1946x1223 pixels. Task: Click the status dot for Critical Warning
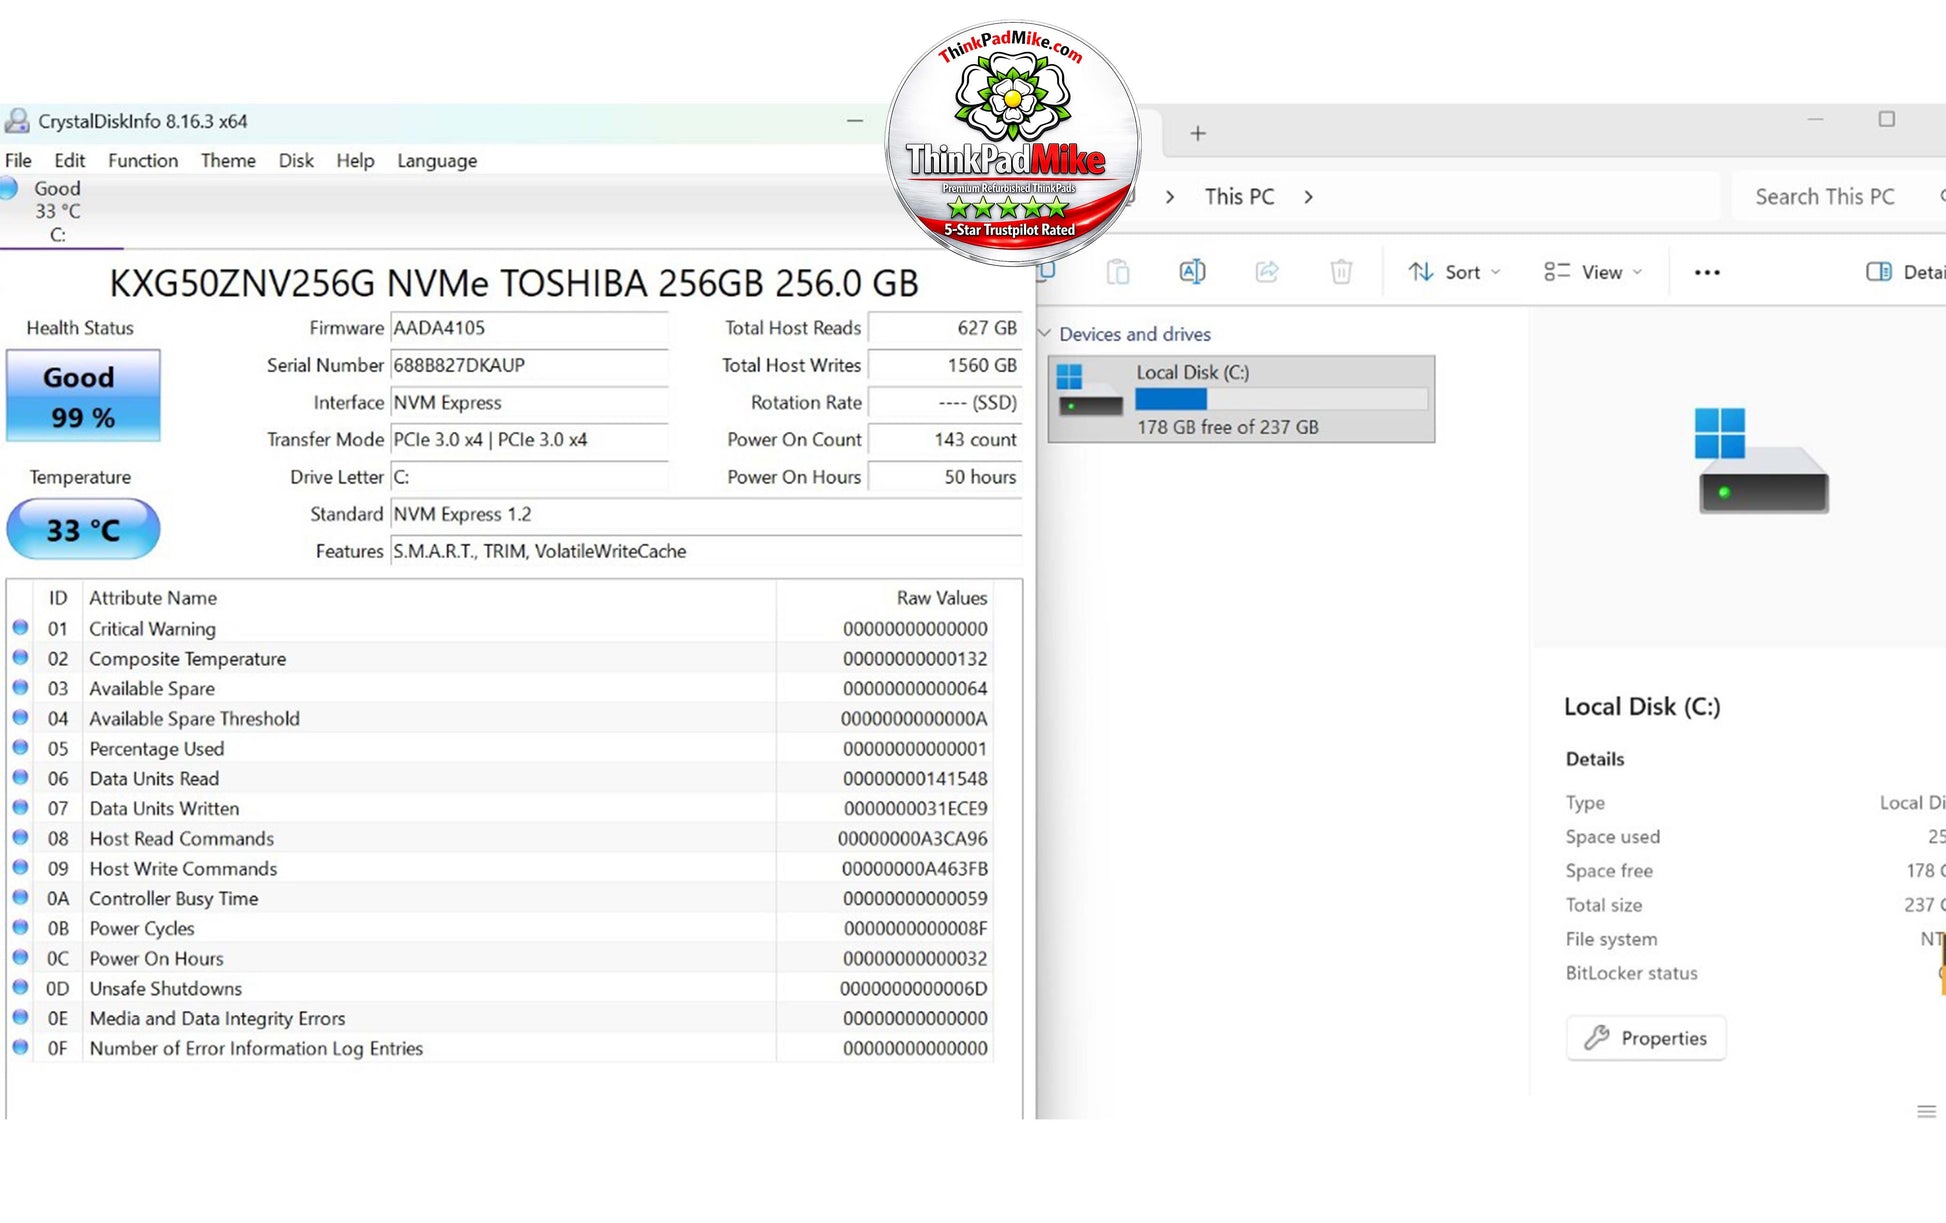tap(20, 628)
